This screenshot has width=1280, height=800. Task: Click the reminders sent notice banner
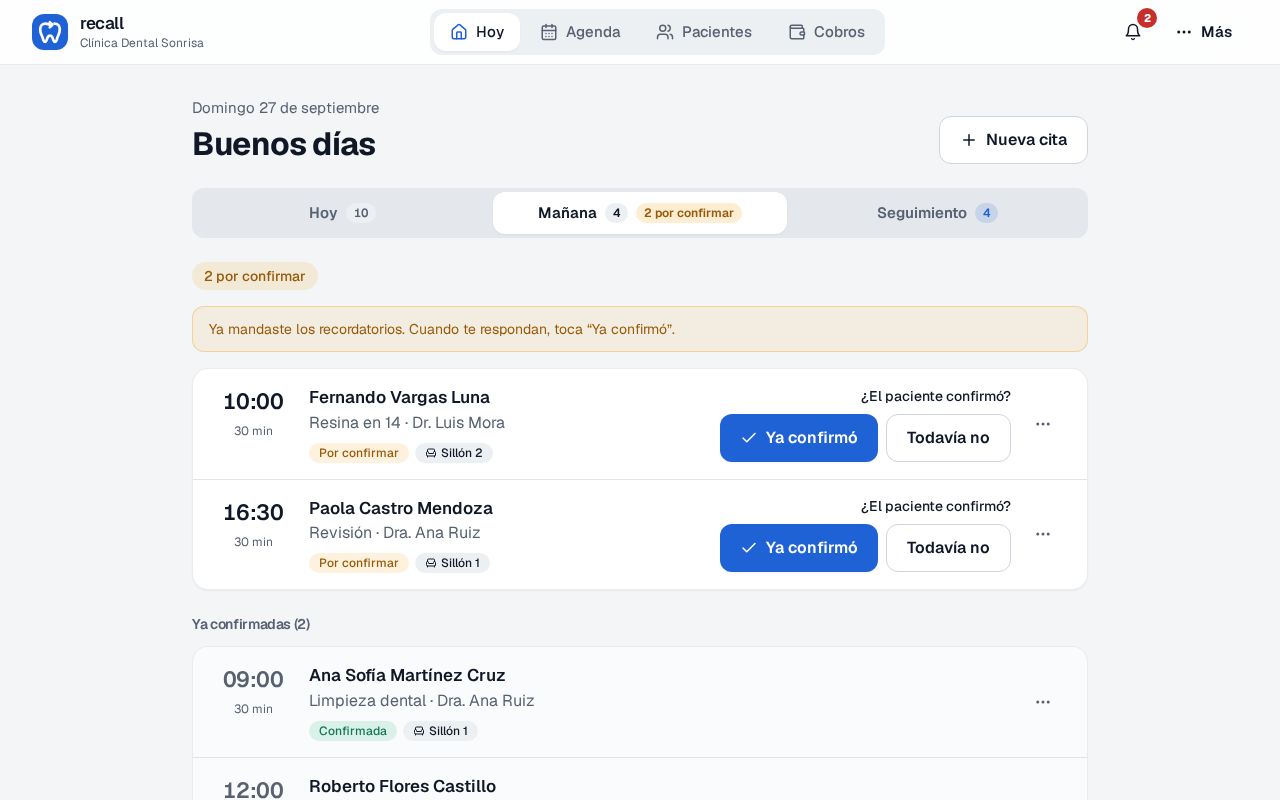click(x=640, y=329)
